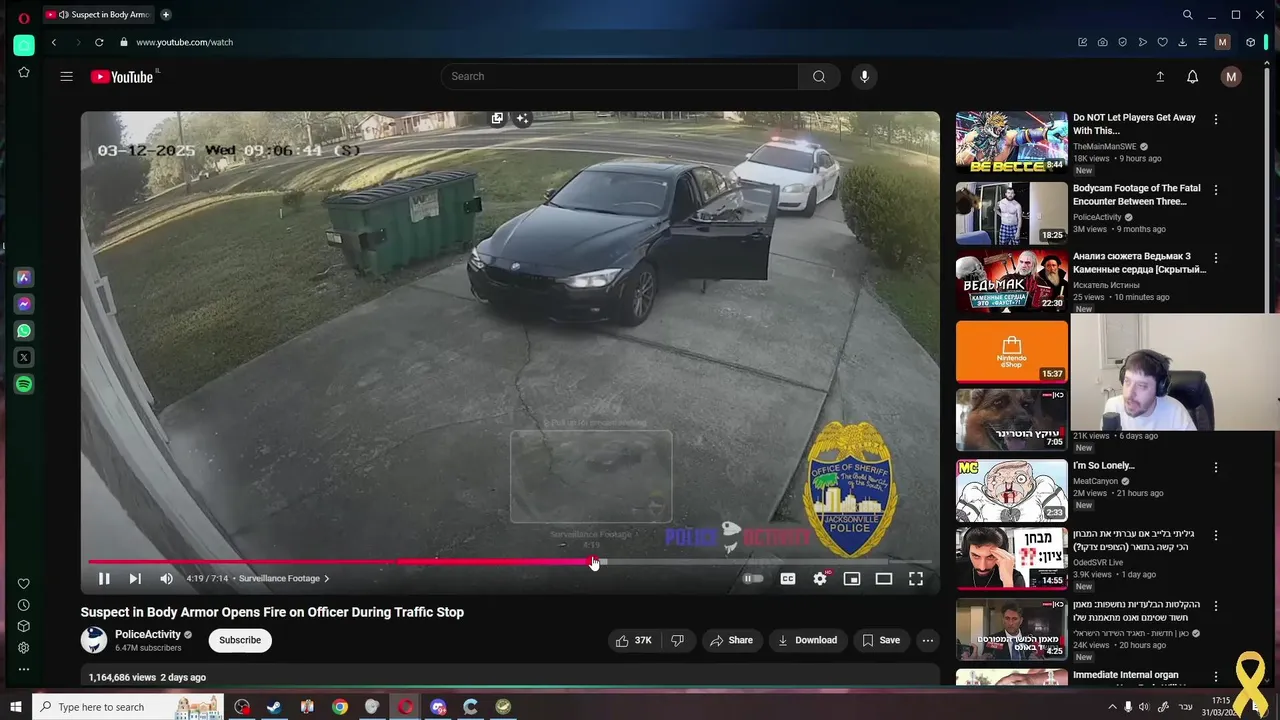Select the Suspect in Body Armor tab
1280x720 pixels.
(x=98, y=14)
